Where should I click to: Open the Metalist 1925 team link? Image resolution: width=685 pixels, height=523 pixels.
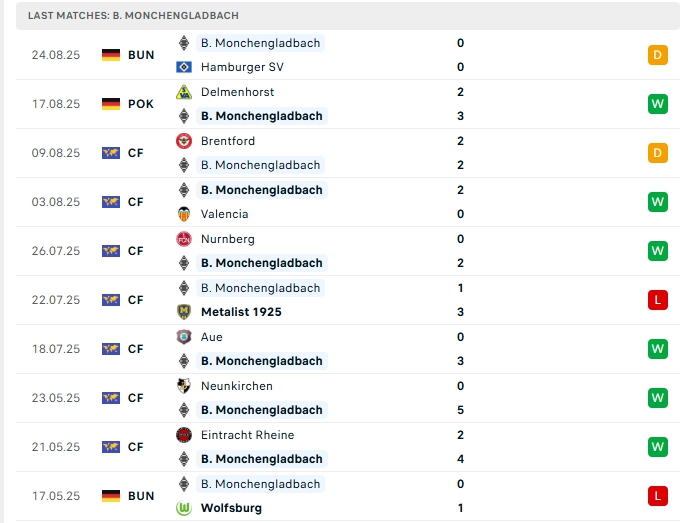pyautogui.click(x=241, y=312)
